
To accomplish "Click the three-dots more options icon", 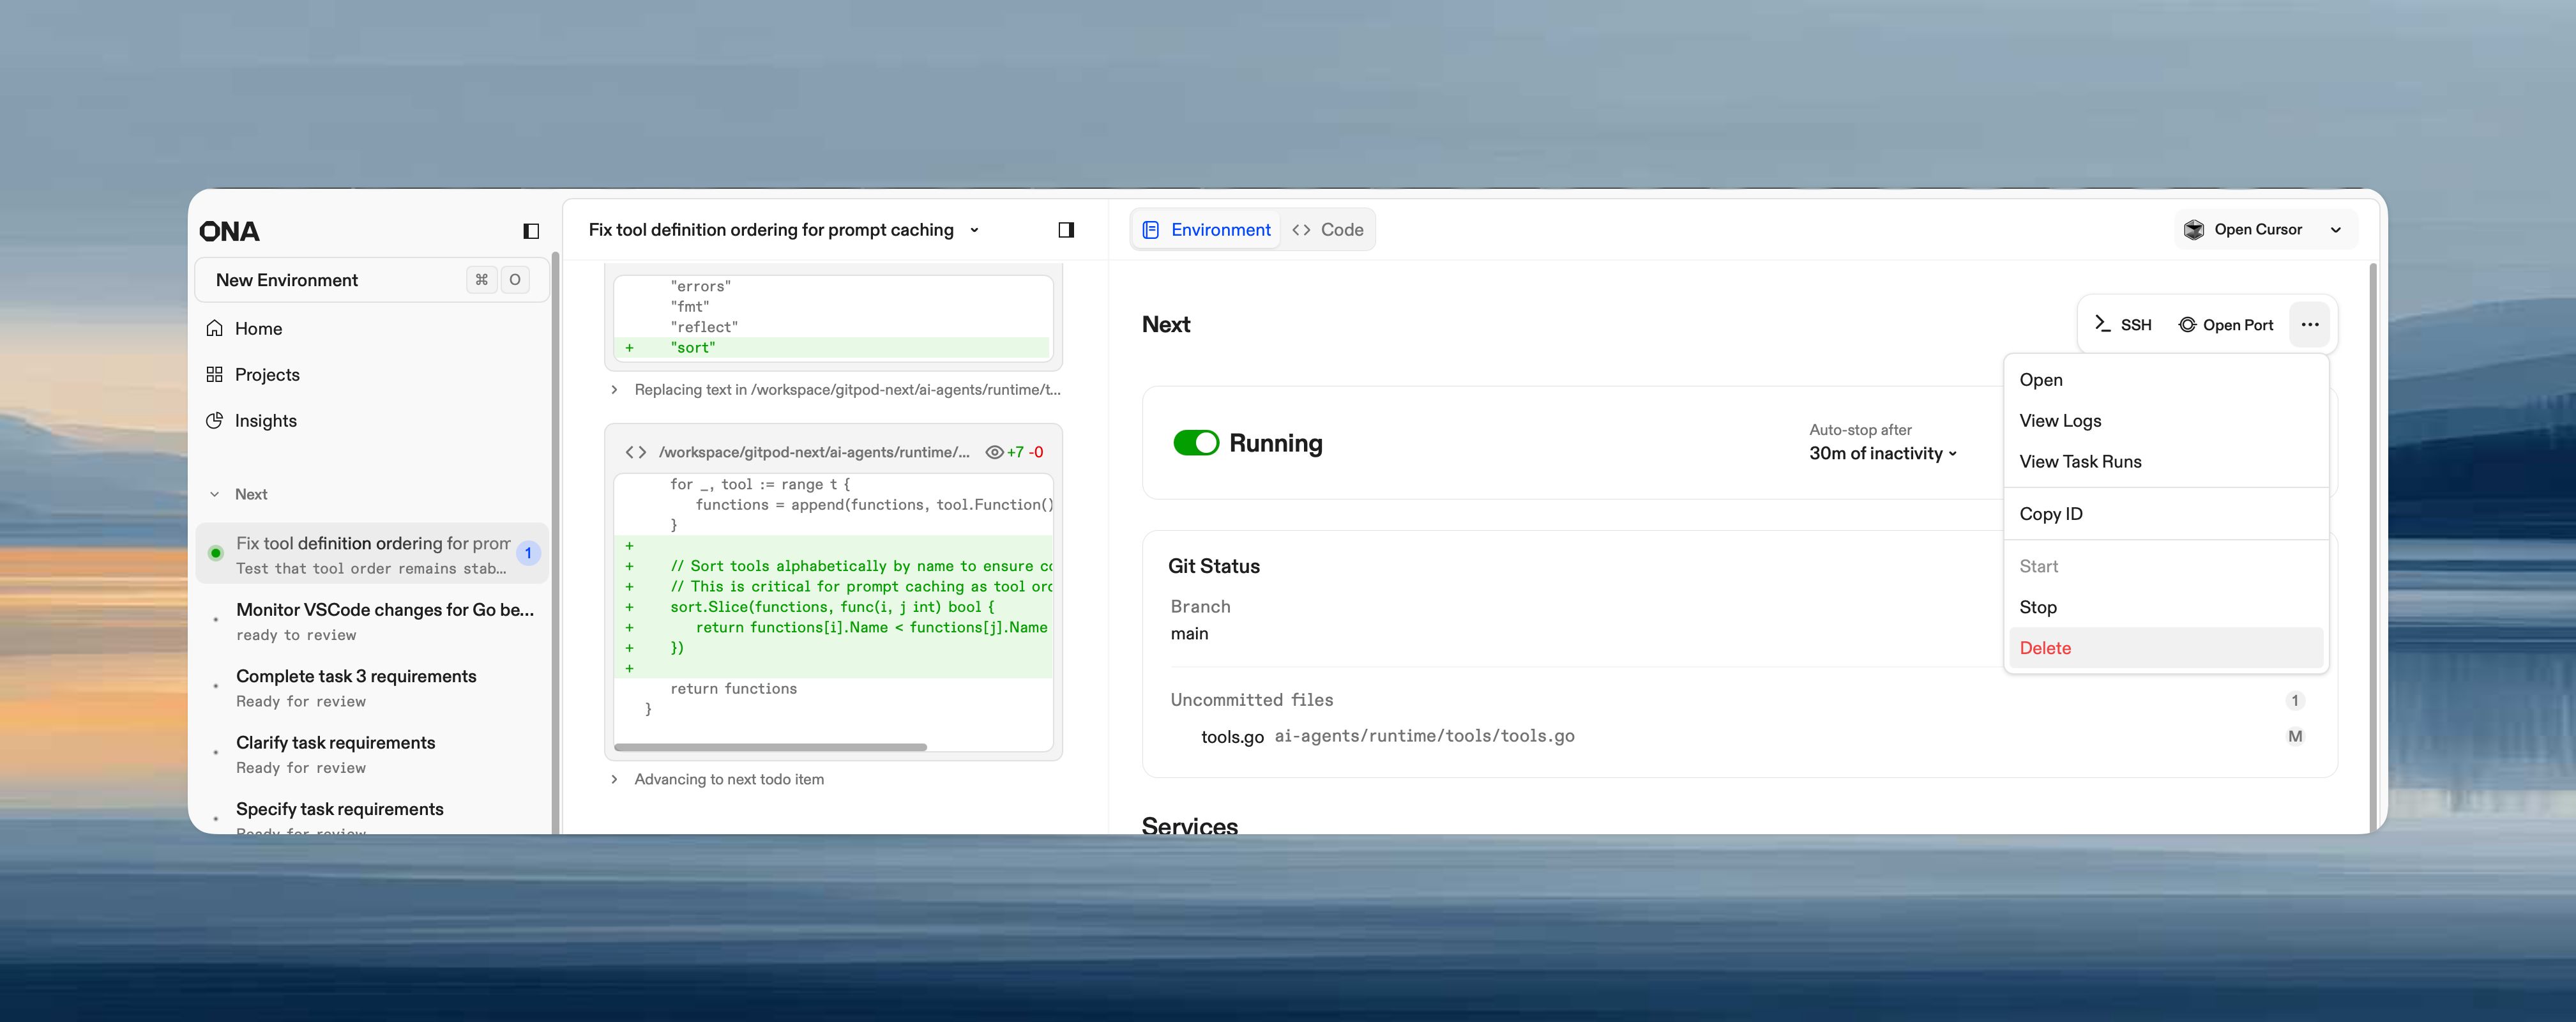I will (2309, 324).
